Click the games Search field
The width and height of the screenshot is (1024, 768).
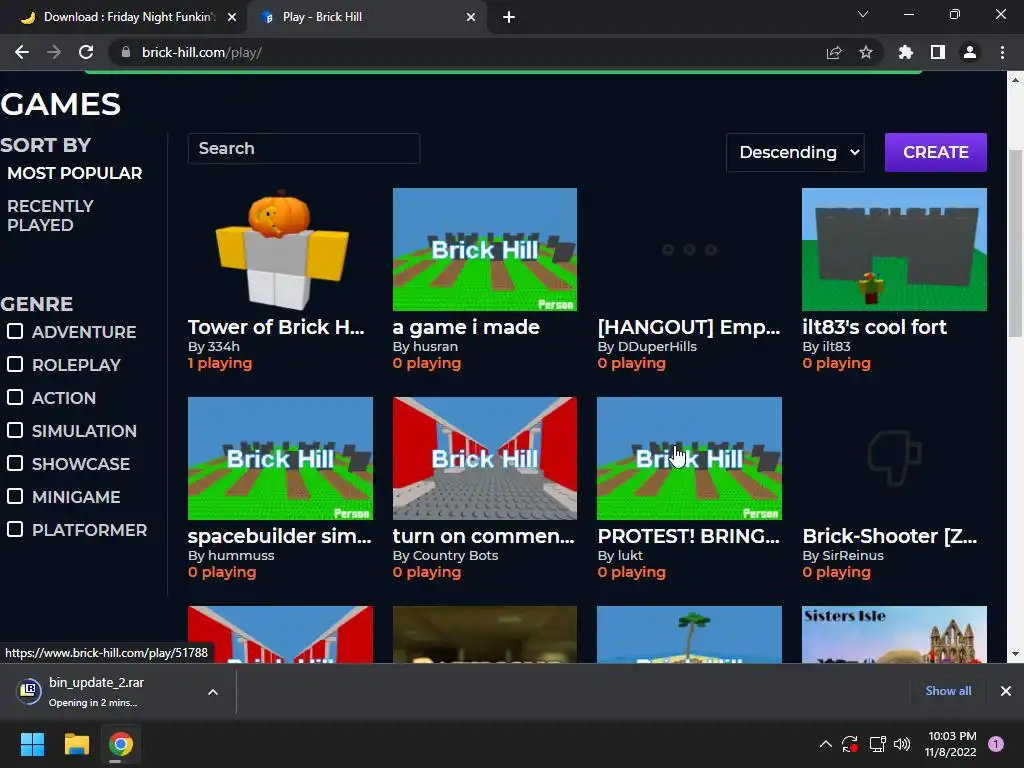(304, 148)
